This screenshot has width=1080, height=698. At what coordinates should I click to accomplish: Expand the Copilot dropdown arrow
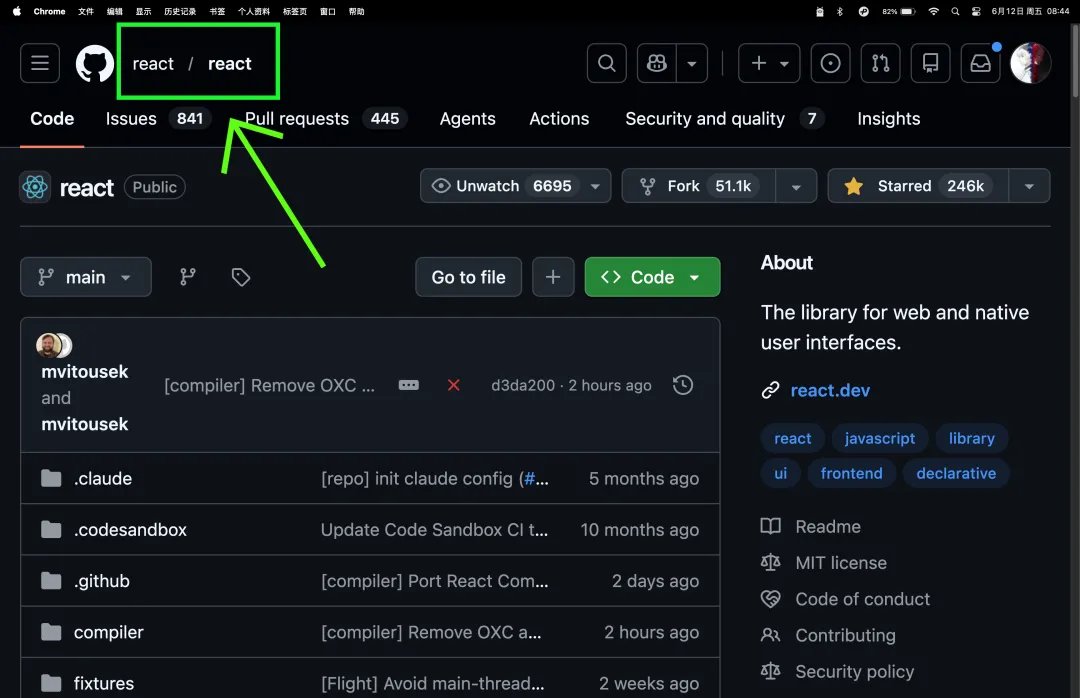point(692,63)
